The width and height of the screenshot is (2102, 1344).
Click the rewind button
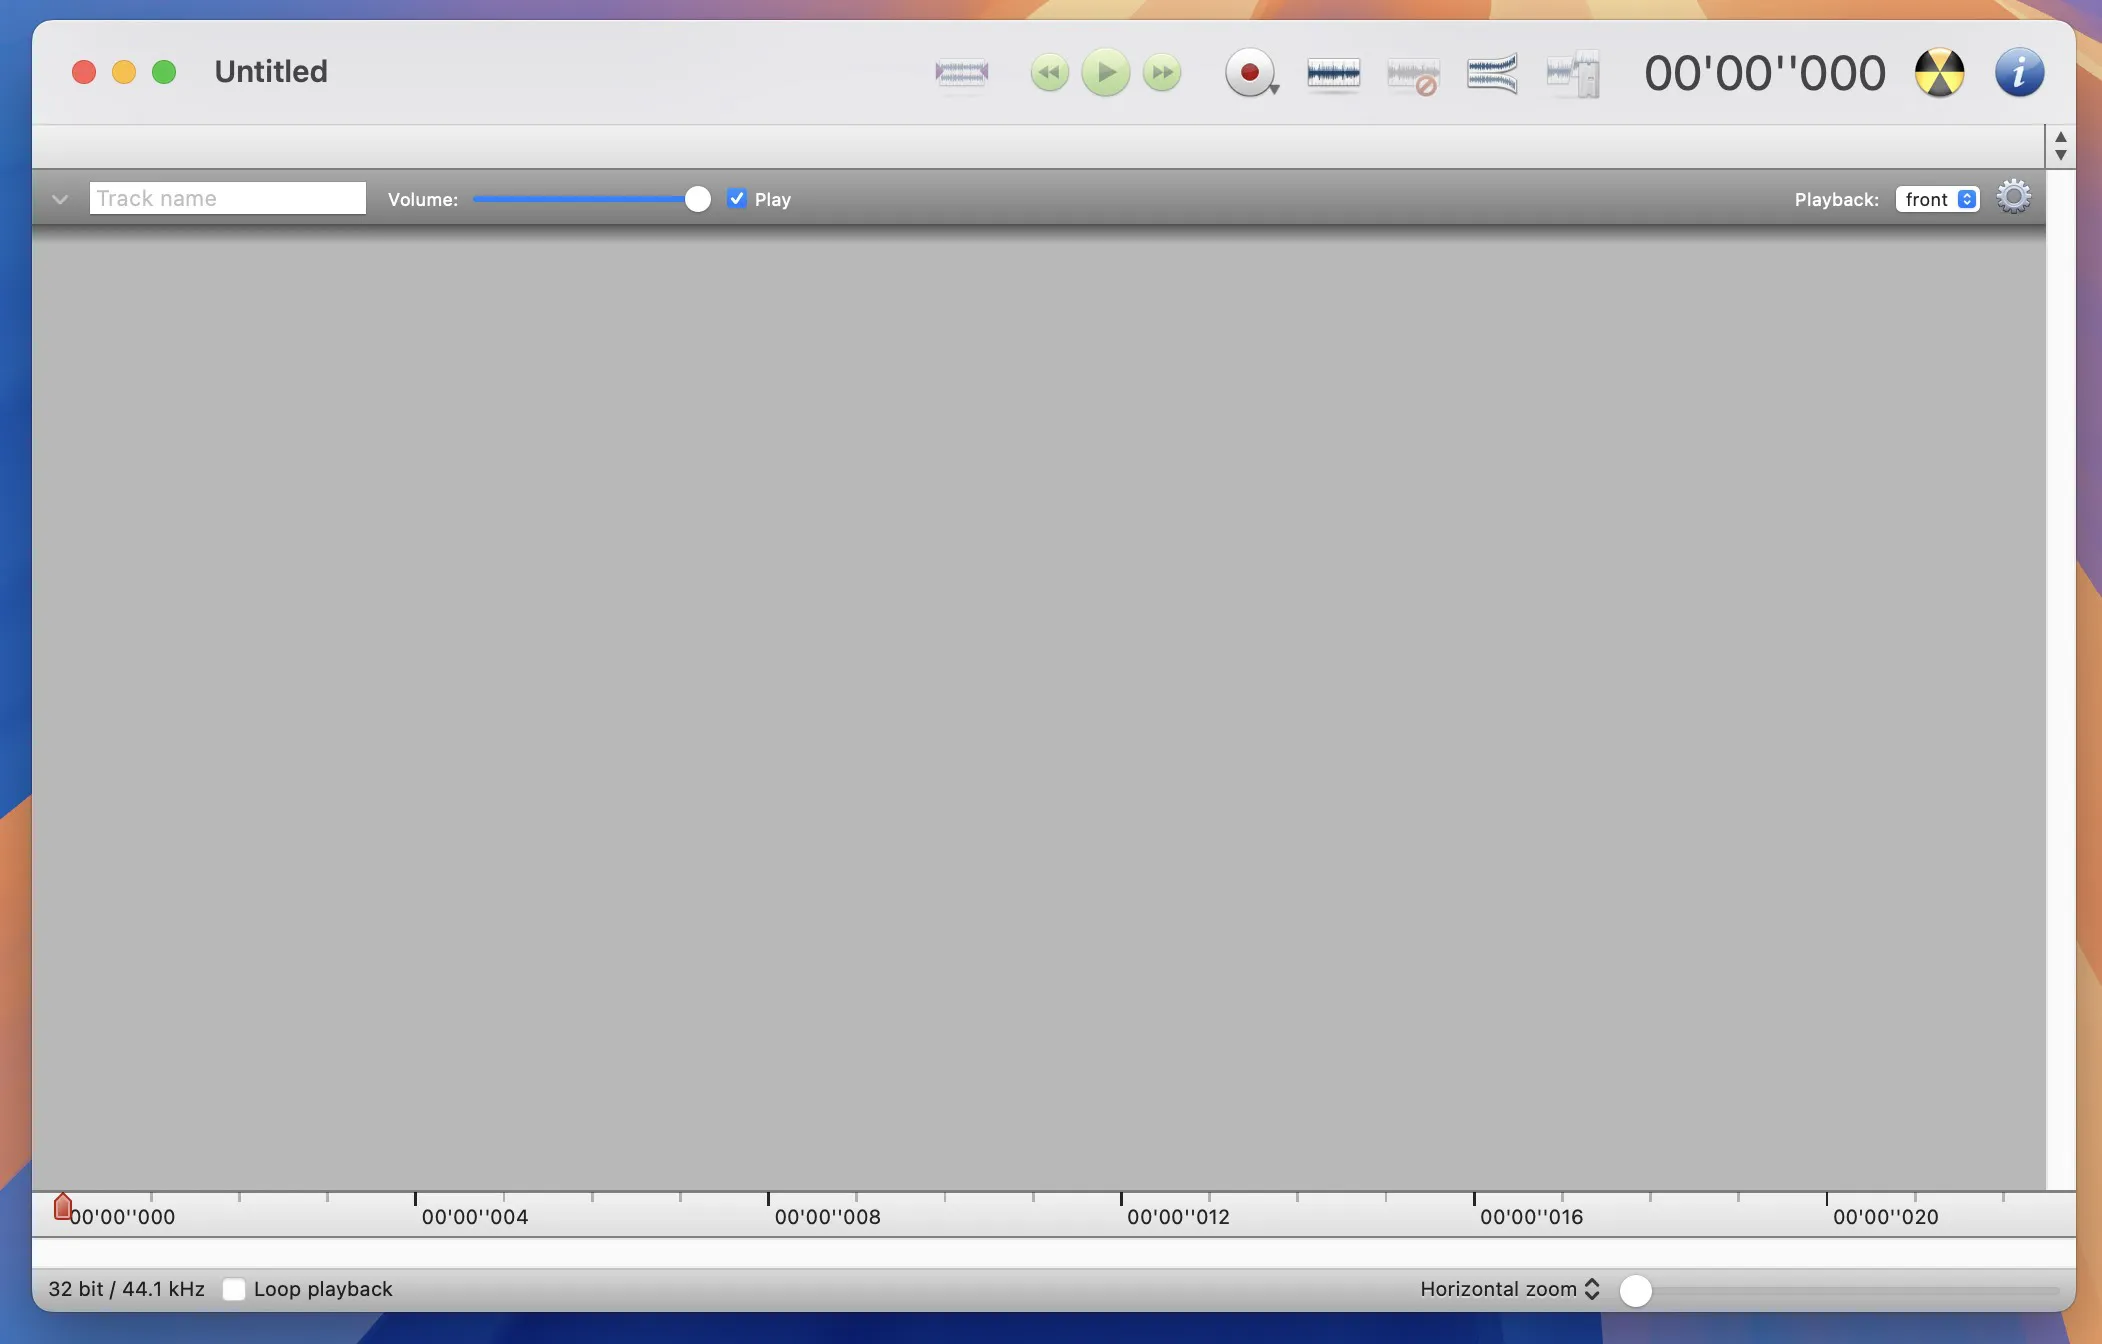(1049, 73)
